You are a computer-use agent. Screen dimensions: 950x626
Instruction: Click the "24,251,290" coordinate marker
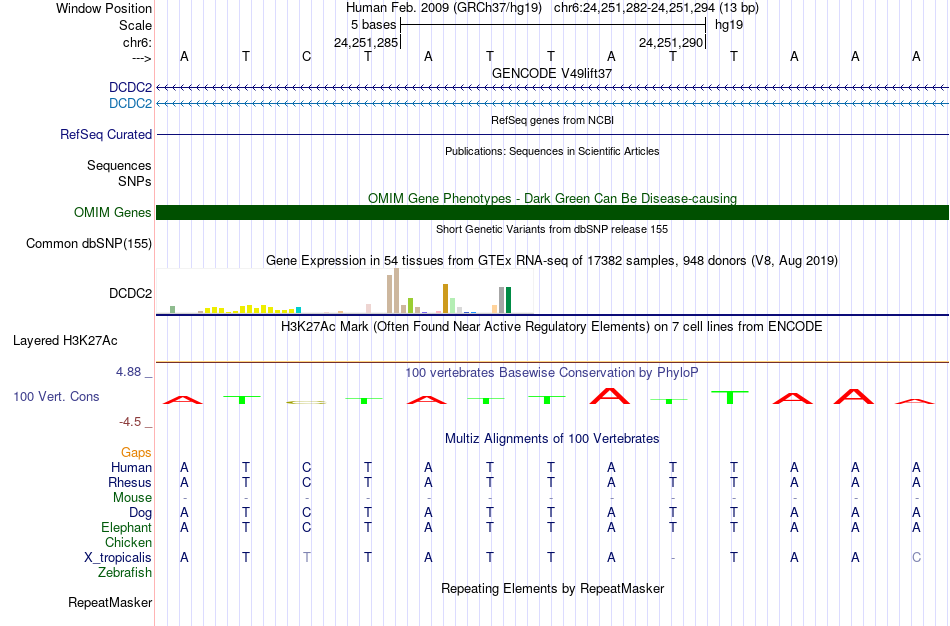tap(671, 42)
